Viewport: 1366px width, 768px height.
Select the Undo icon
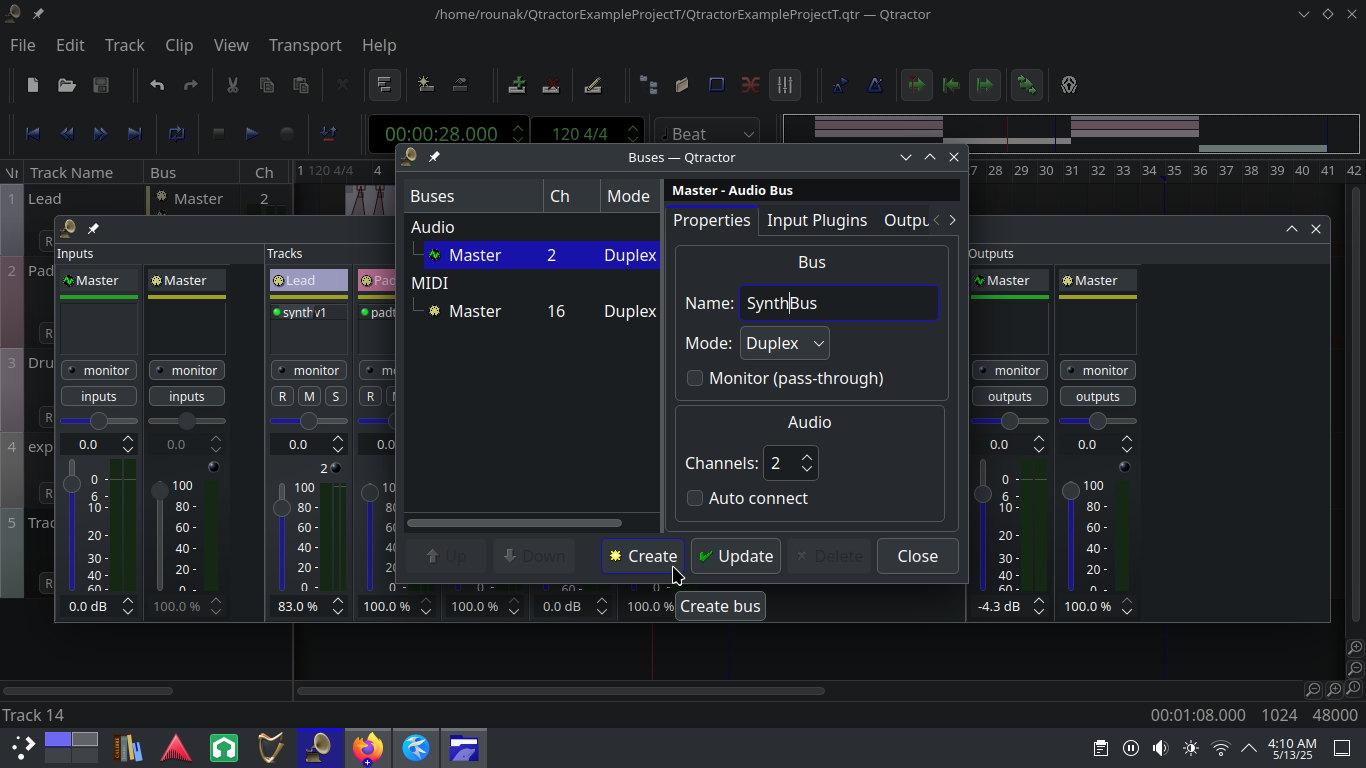[x=156, y=85]
